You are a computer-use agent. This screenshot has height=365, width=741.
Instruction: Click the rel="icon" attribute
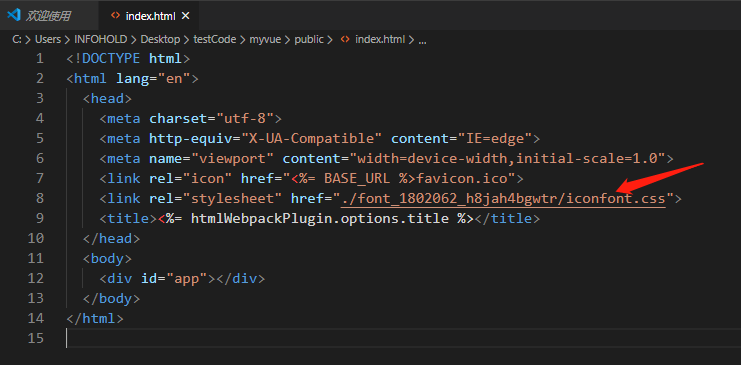[190, 179]
